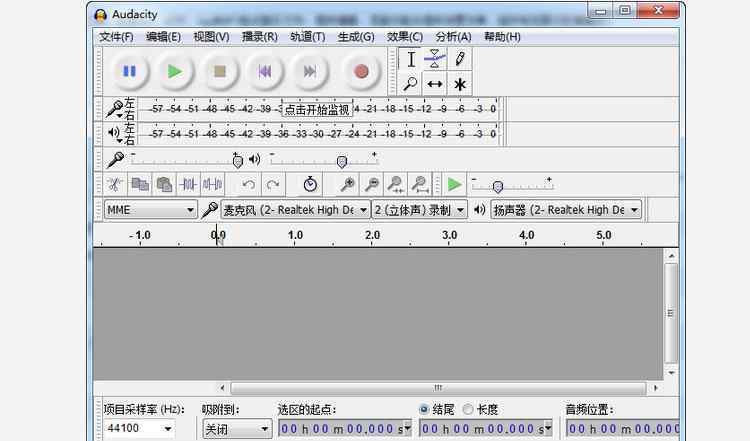Open the recording meter microphone menu

point(115,110)
